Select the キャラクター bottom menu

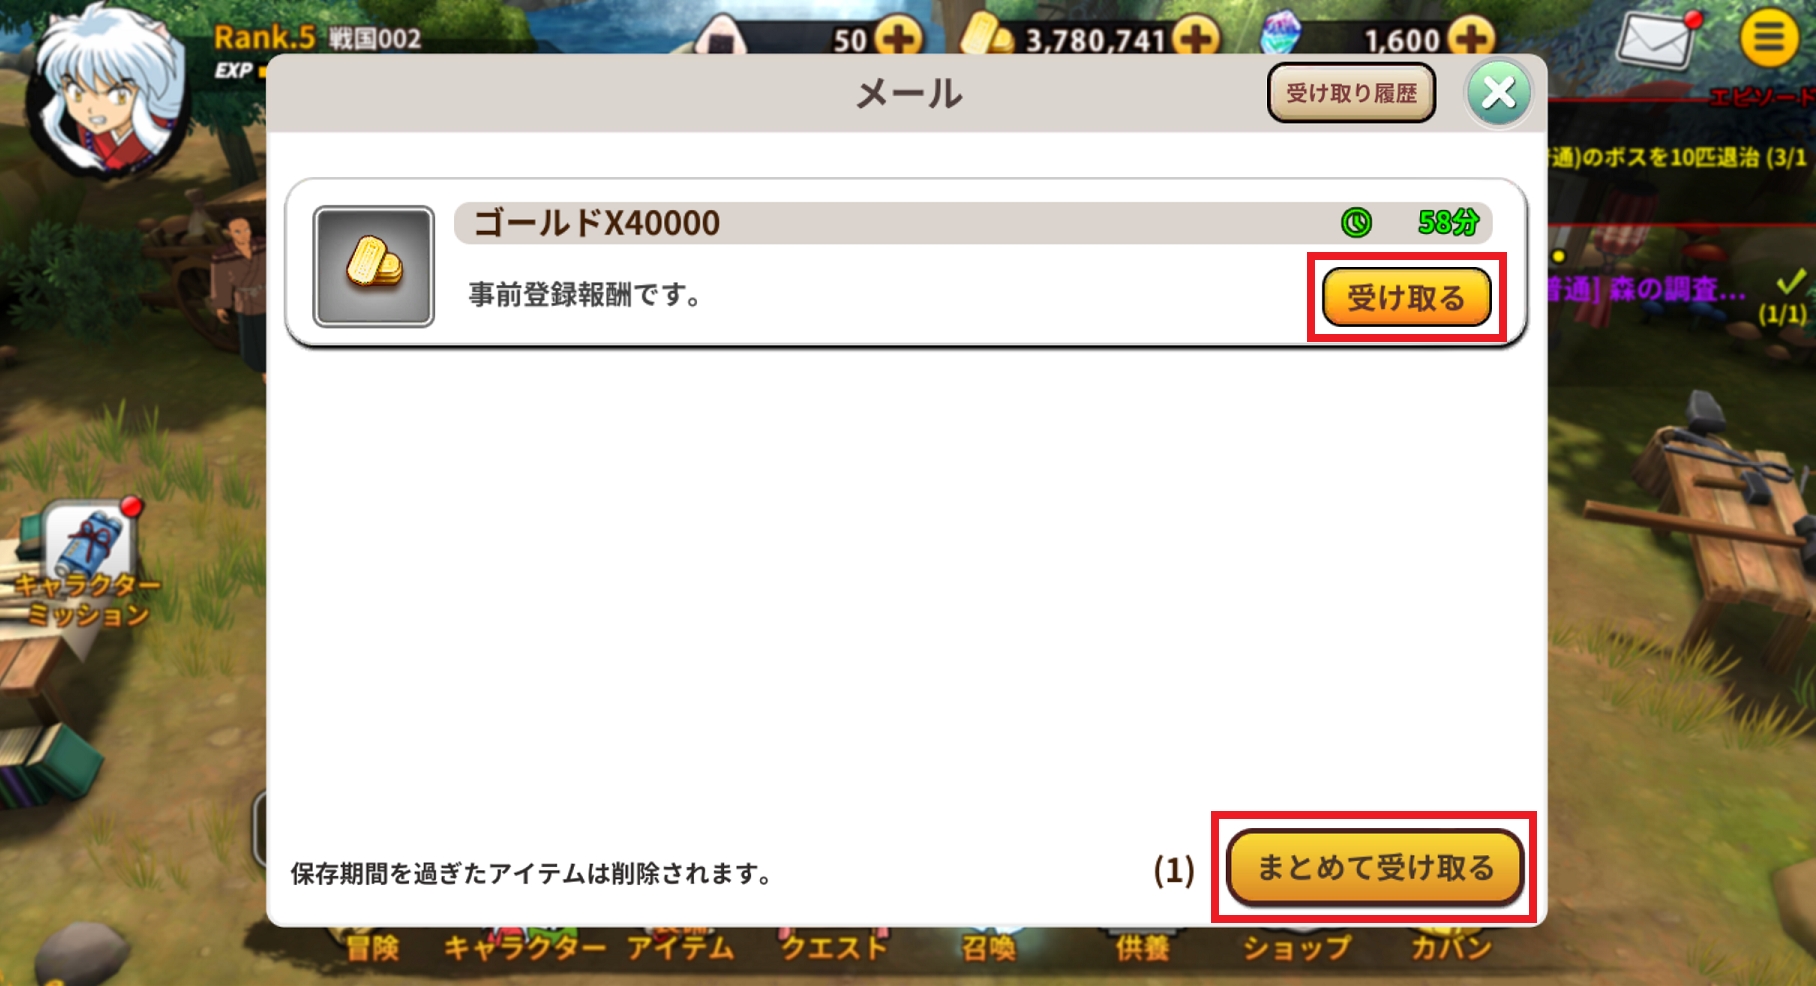(x=524, y=947)
